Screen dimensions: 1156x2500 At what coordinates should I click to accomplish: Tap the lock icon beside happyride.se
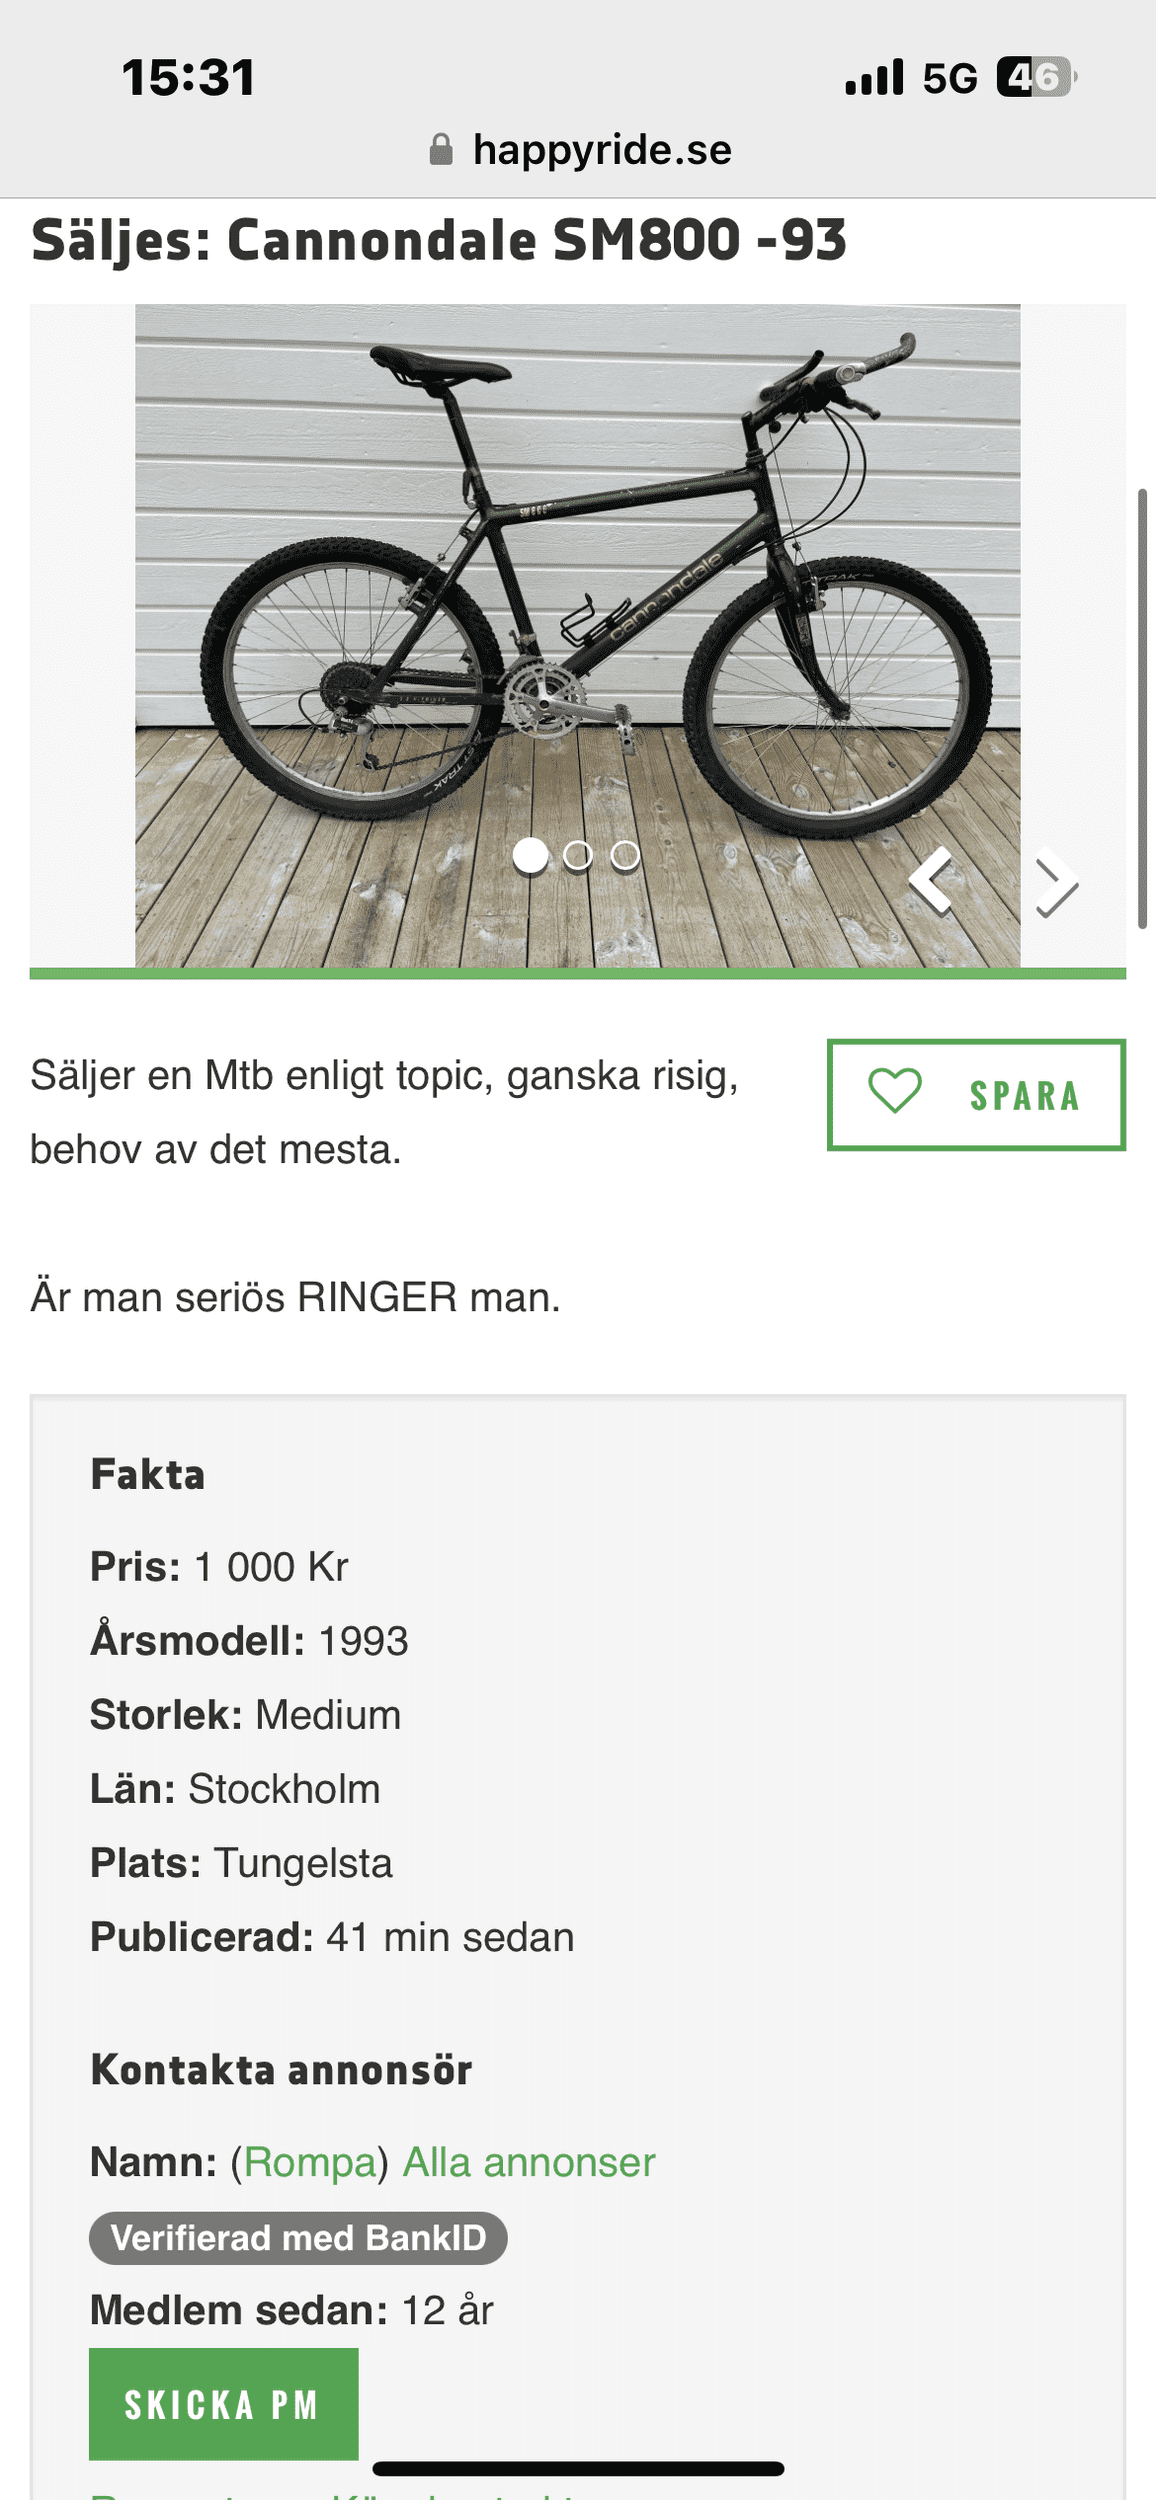[x=440, y=150]
